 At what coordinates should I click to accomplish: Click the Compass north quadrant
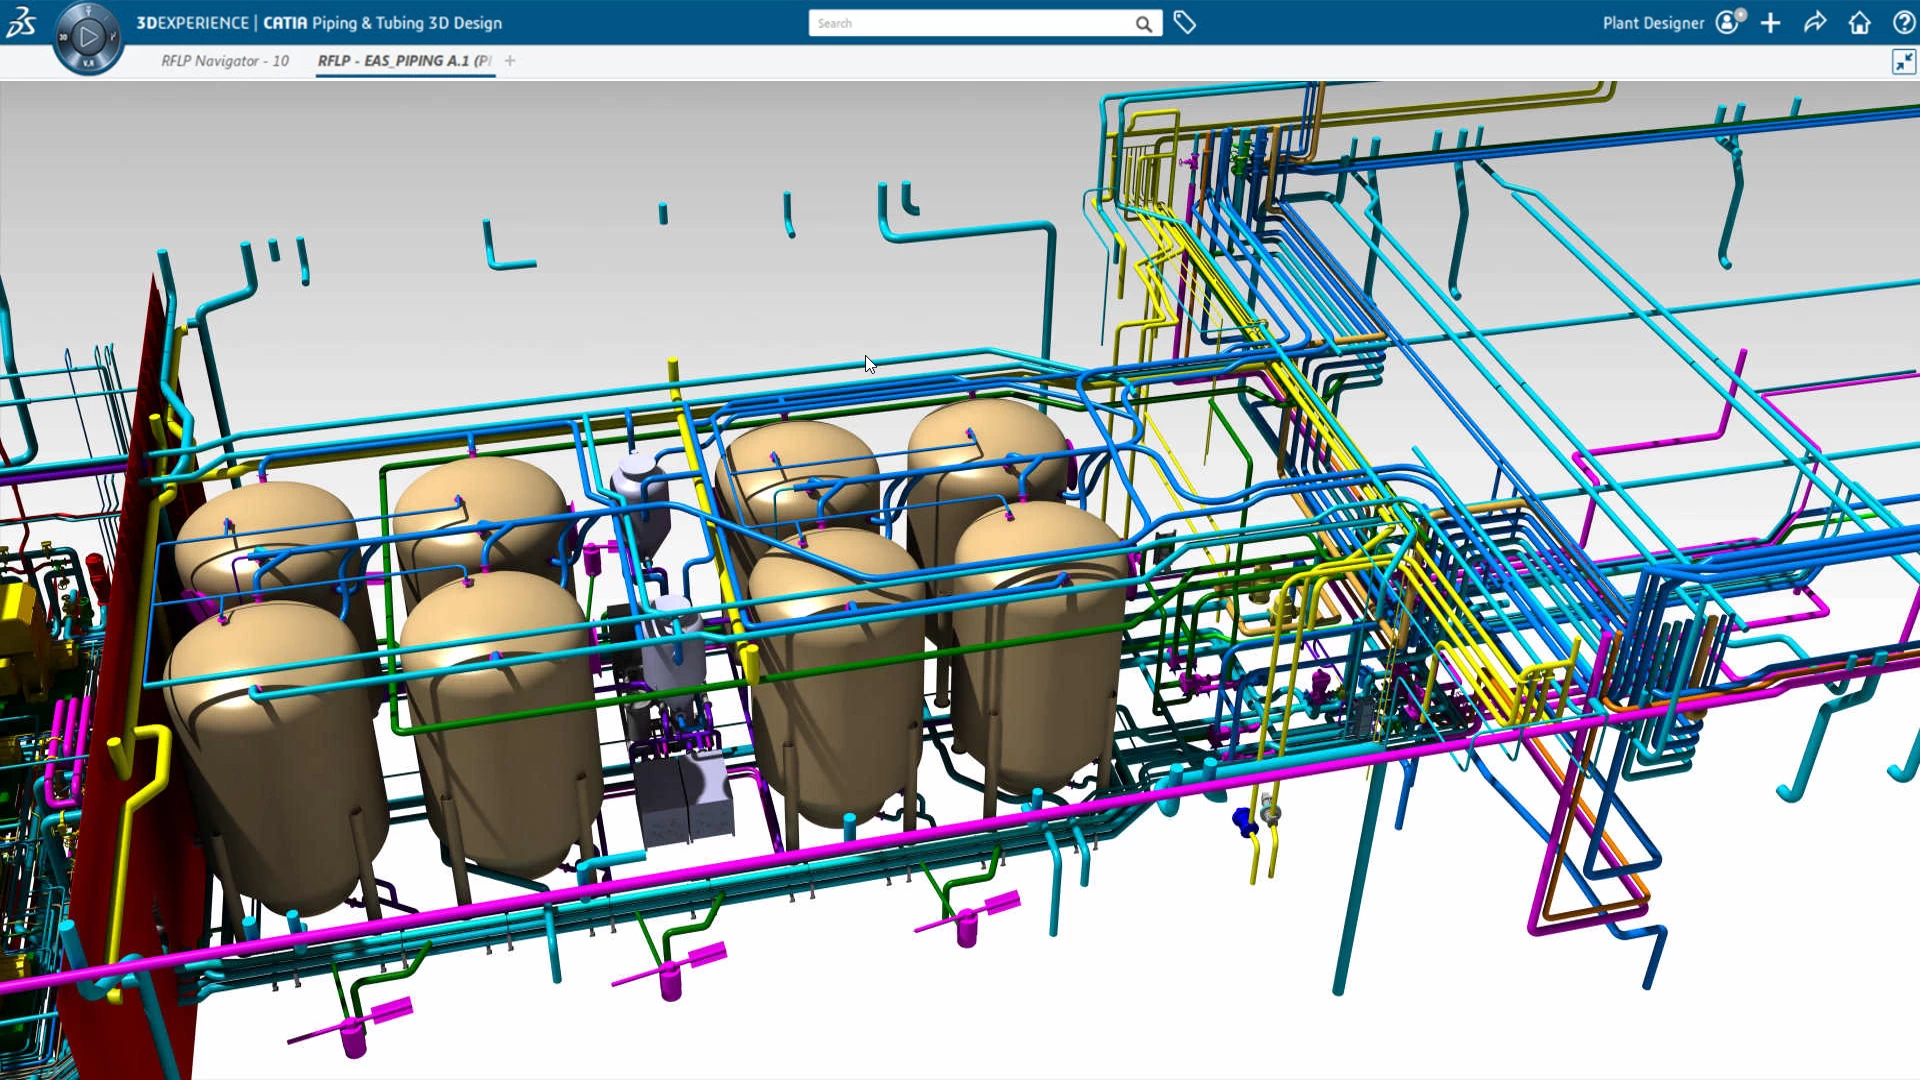88,11
